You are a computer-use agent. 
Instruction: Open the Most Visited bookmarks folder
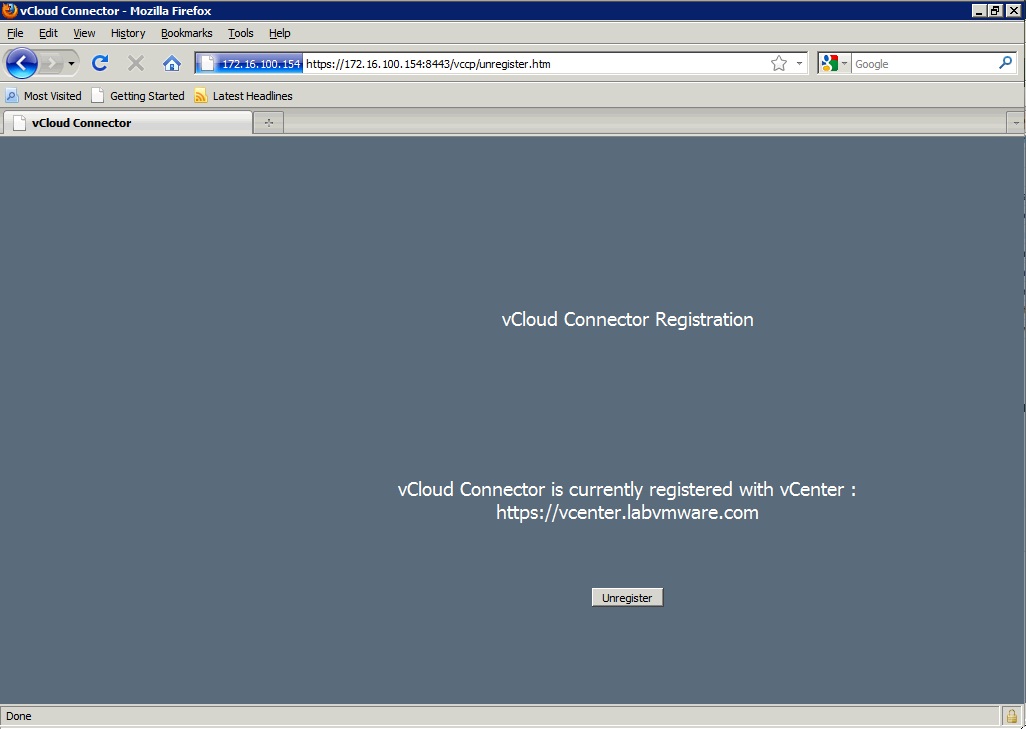43,96
